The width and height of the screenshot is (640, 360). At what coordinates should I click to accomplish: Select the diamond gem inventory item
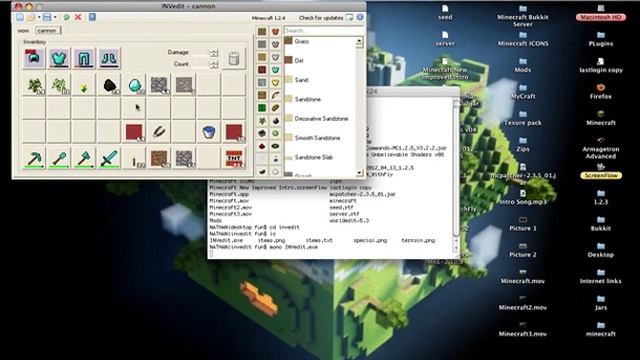134,86
